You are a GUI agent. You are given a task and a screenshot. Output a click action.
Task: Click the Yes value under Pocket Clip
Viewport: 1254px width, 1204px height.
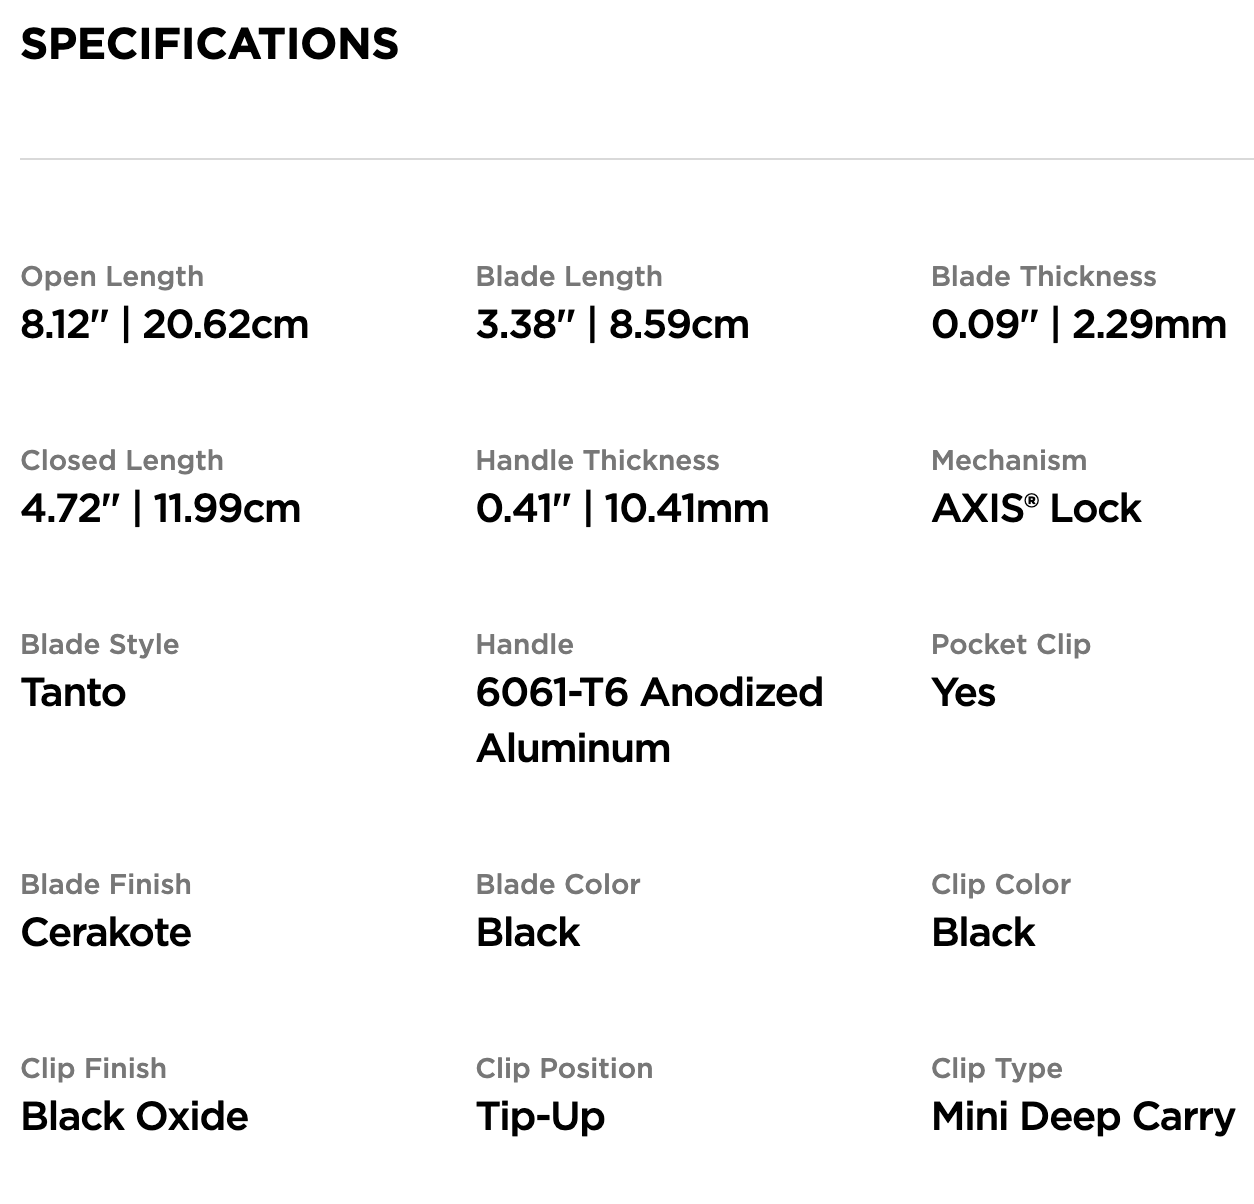[963, 692]
